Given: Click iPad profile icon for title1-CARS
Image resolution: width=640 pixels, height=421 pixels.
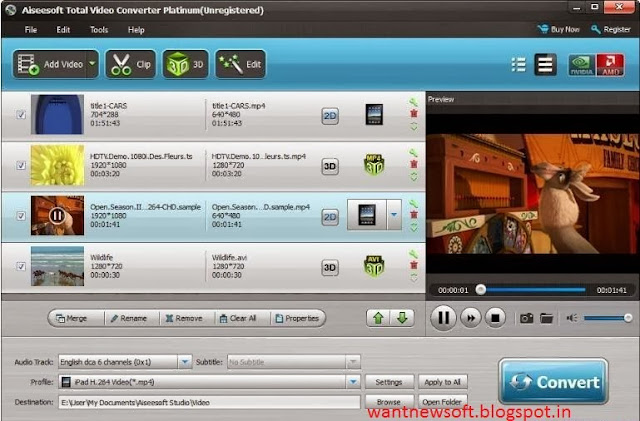Looking at the screenshot, I should (374, 115).
